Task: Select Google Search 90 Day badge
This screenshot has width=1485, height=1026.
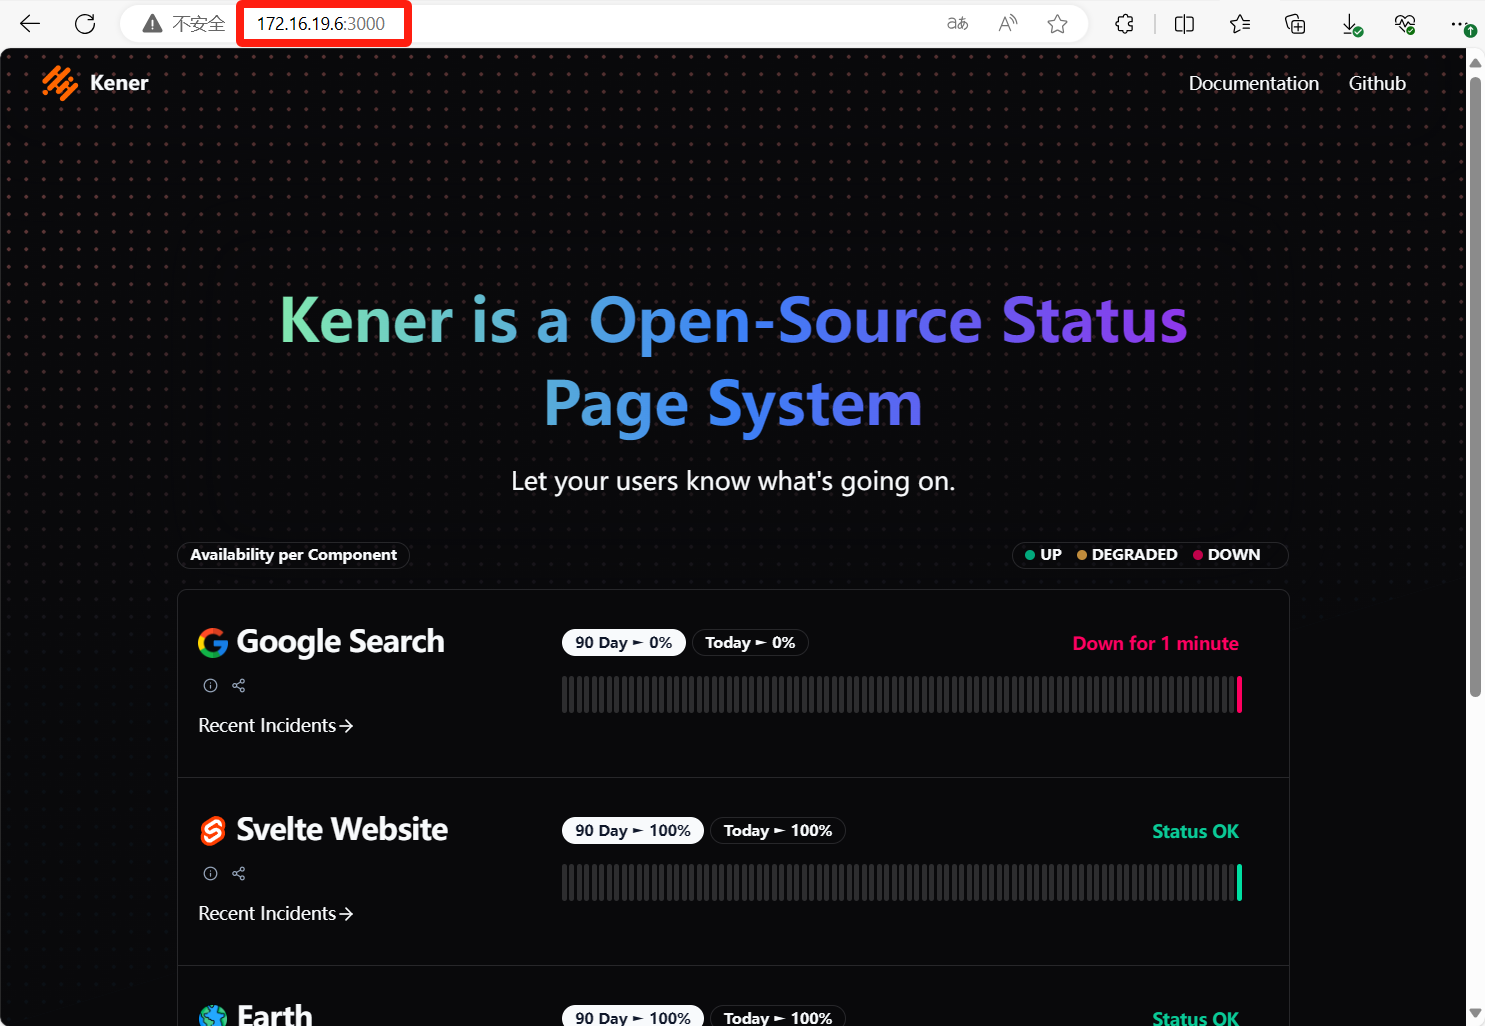Action: (623, 643)
